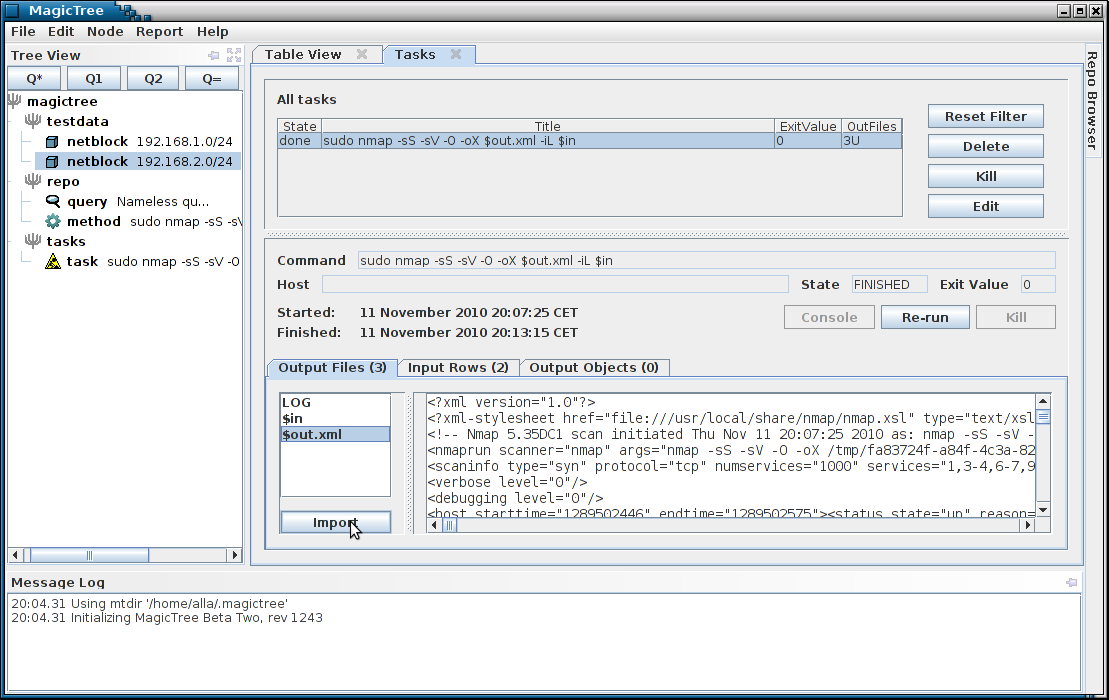Select the LOG output file
The width and height of the screenshot is (1109, 700).
click(x=335, y=402)
